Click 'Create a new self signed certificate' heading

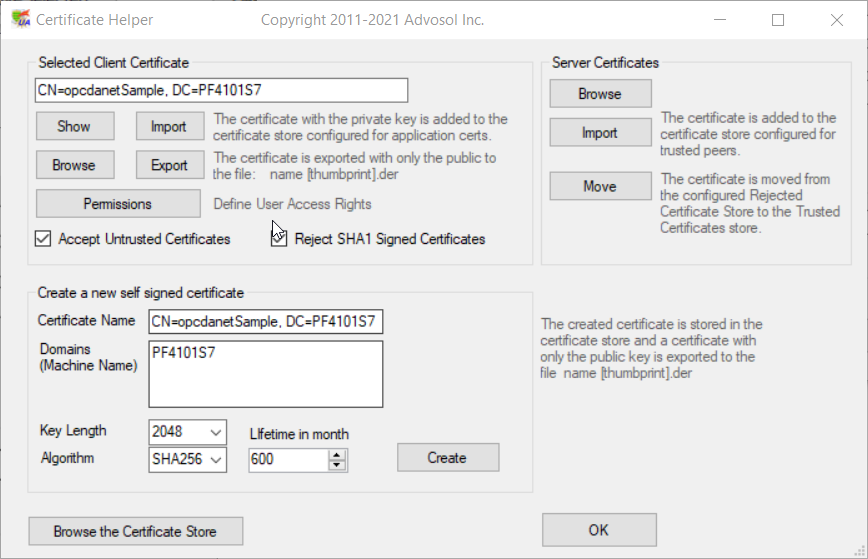141,293
